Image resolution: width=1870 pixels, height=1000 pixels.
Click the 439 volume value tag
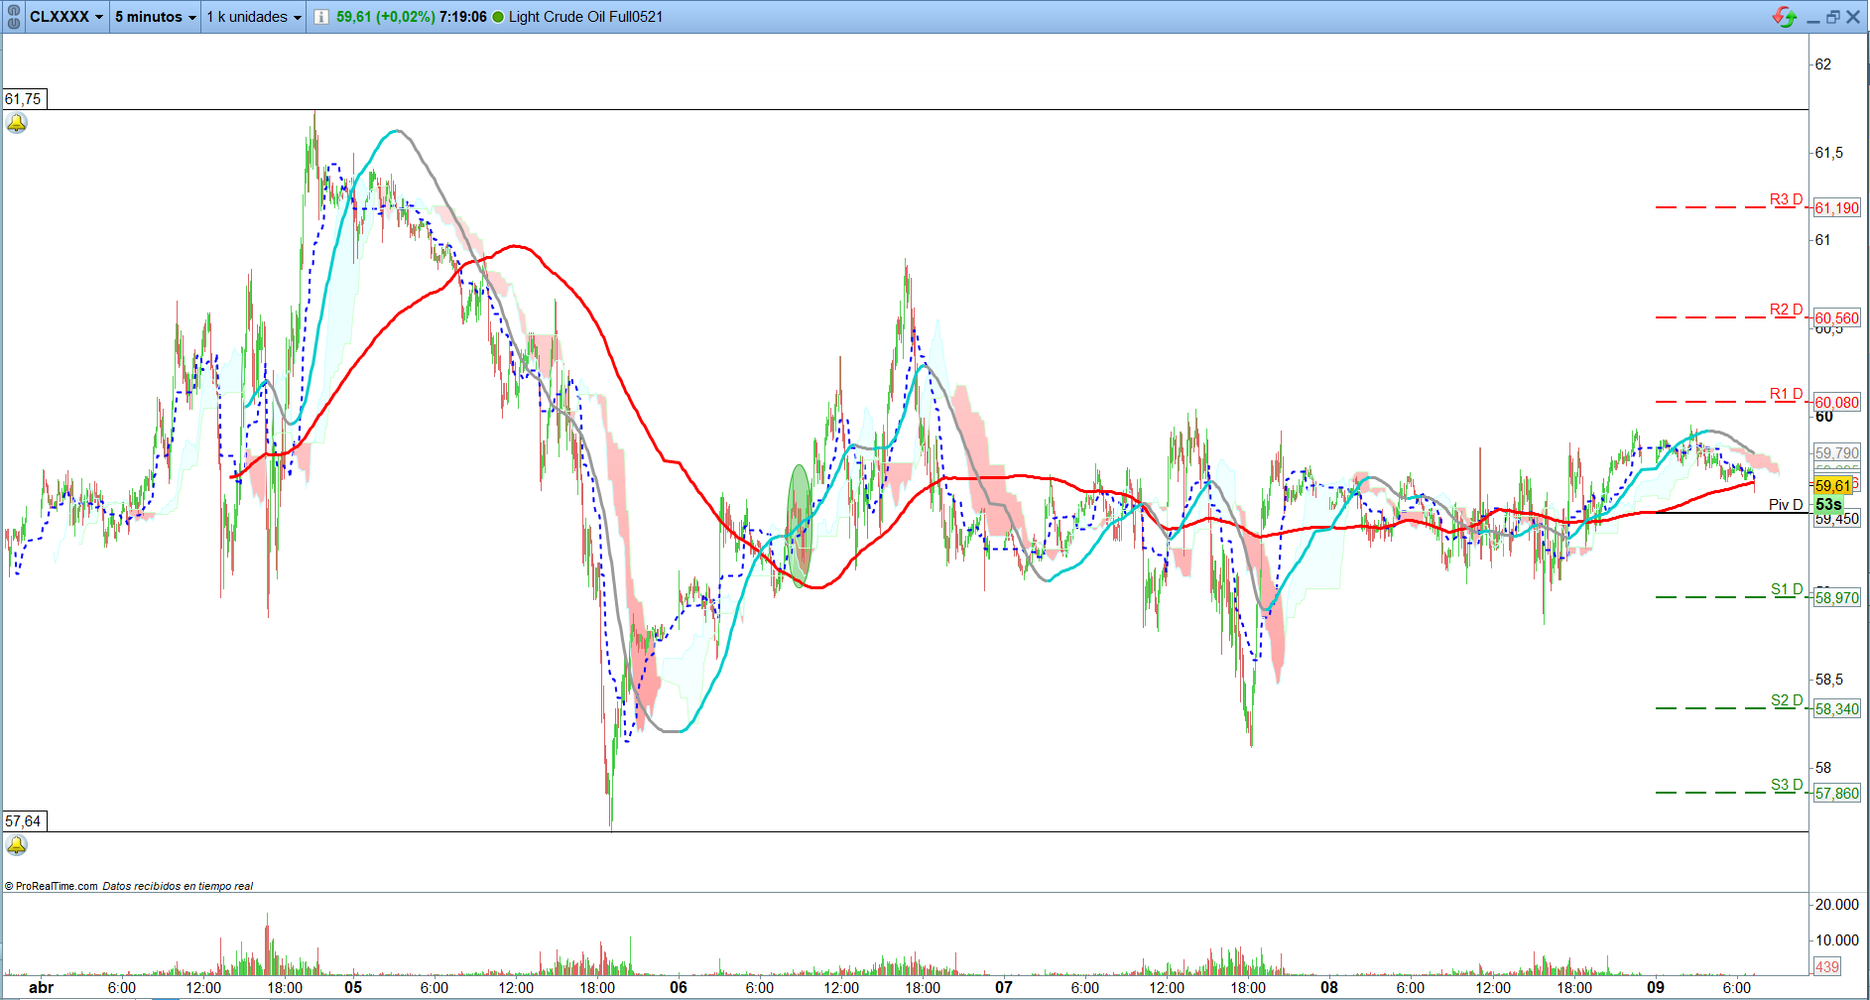point(1828,967)
